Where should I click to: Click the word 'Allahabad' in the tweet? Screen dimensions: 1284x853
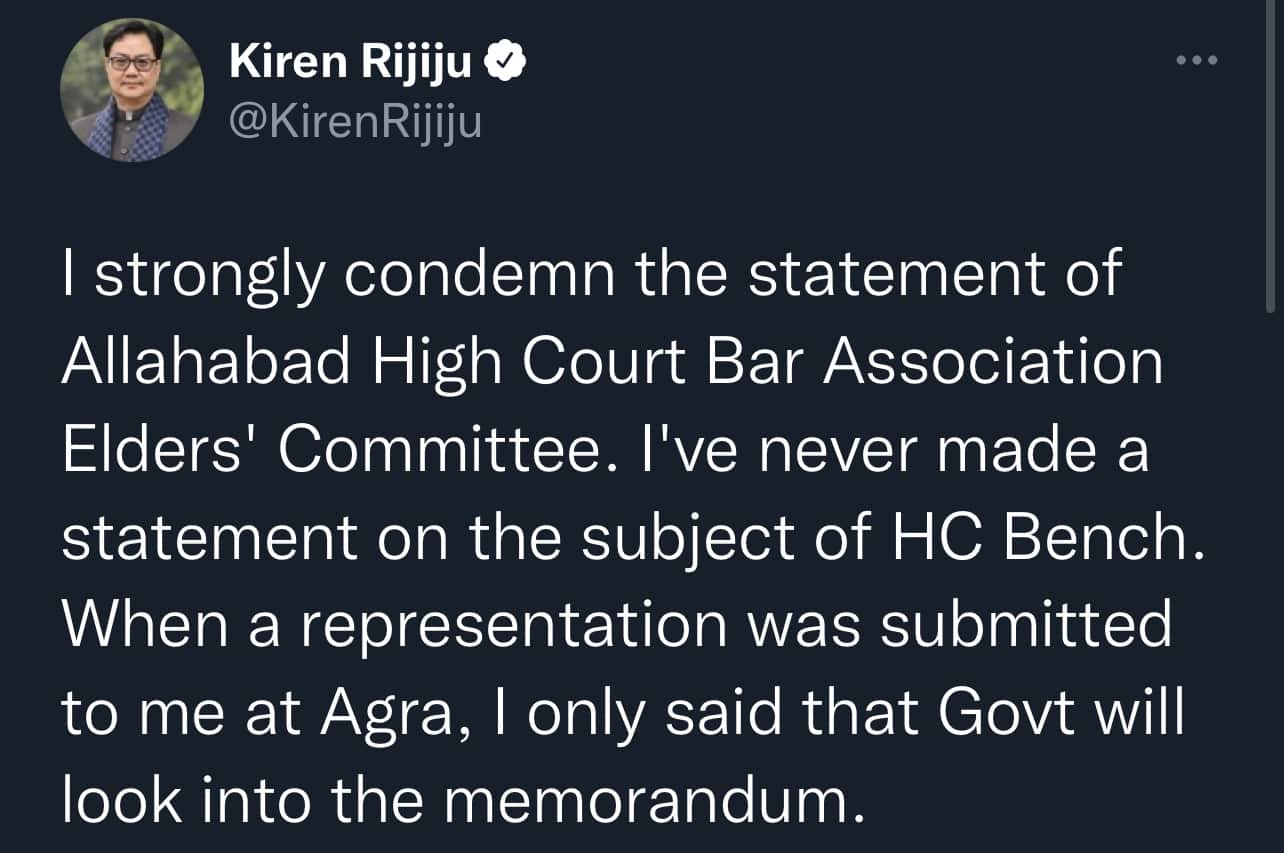point(207,364)
